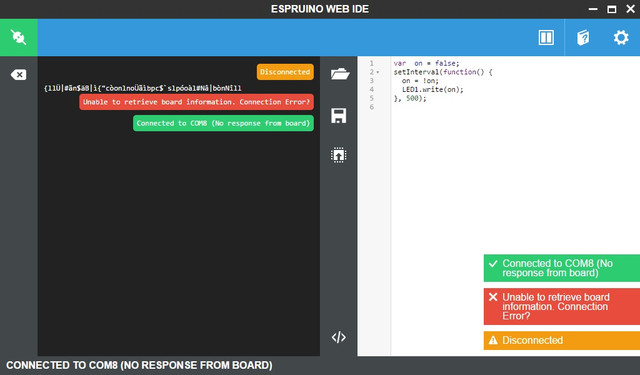The width and height of the screenshot is (640, 375).
Task: Open a file with the folder icon
Action: 340,74
